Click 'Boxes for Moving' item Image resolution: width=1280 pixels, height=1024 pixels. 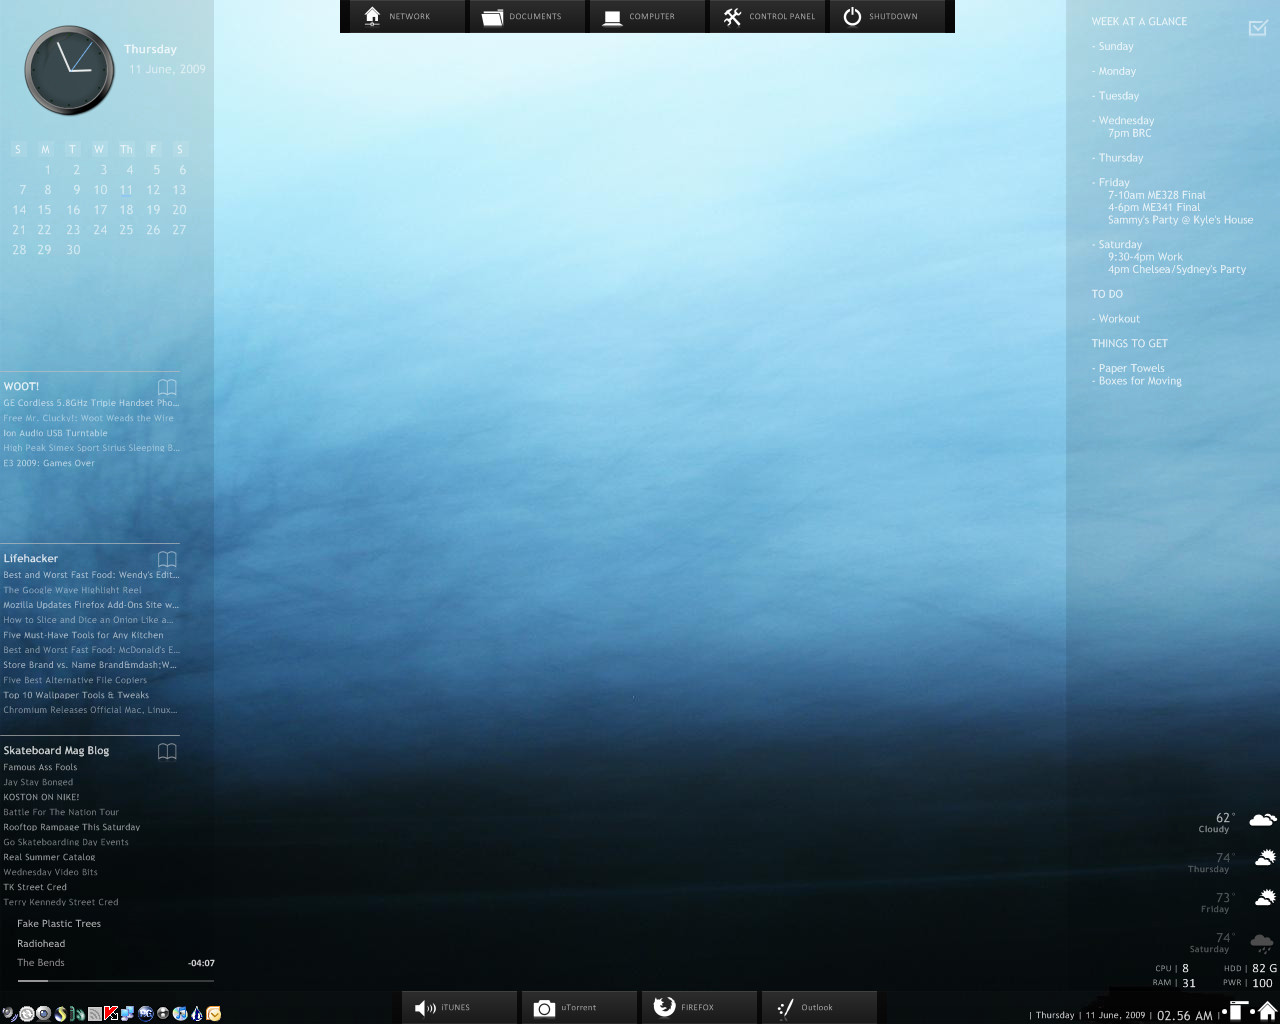1140,381
